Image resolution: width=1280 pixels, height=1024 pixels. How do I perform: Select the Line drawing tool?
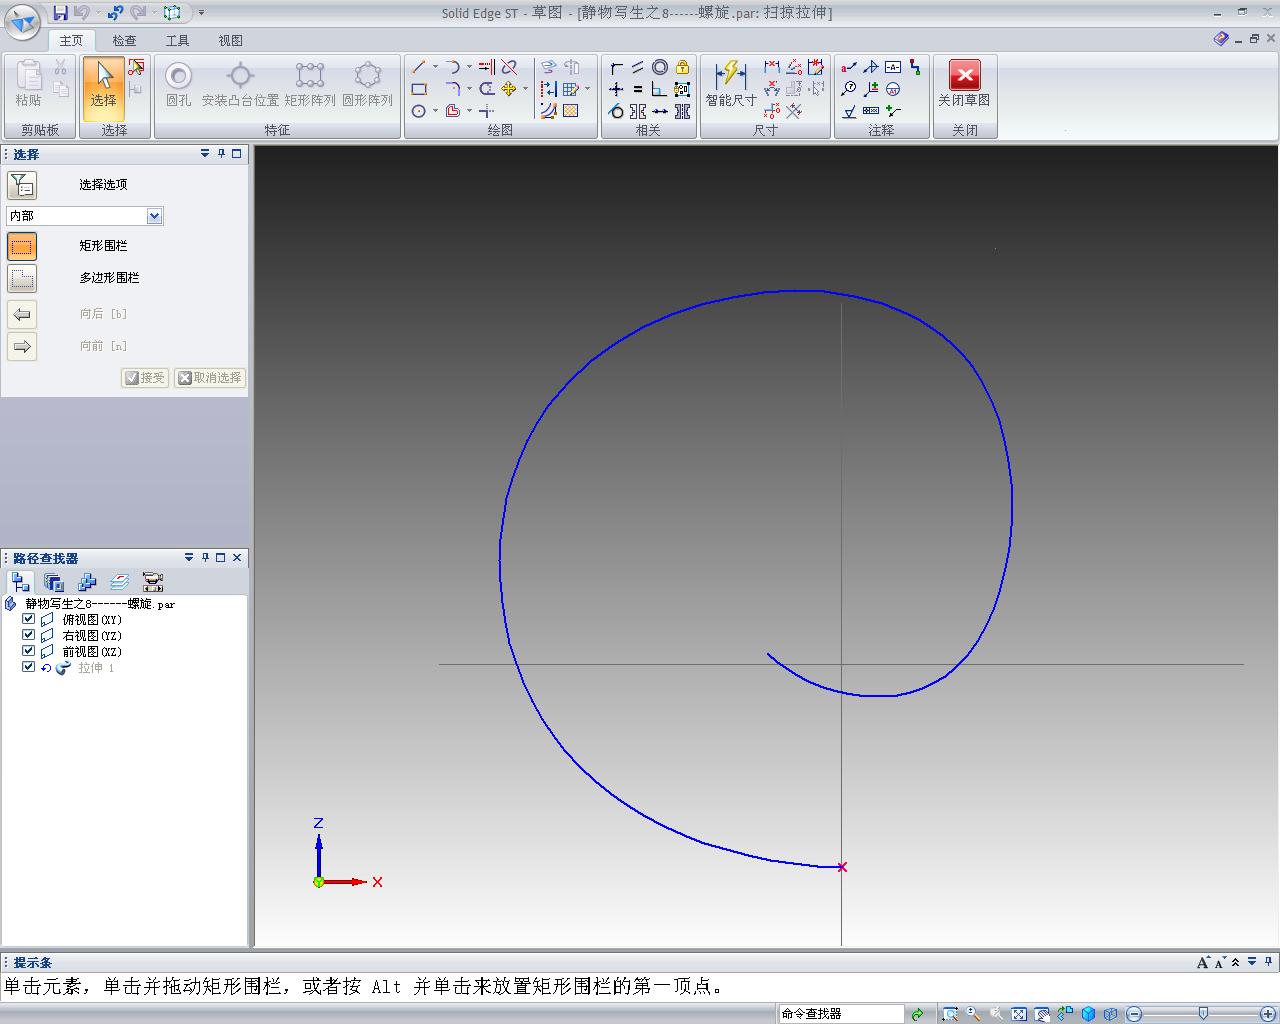click(419, 67)
